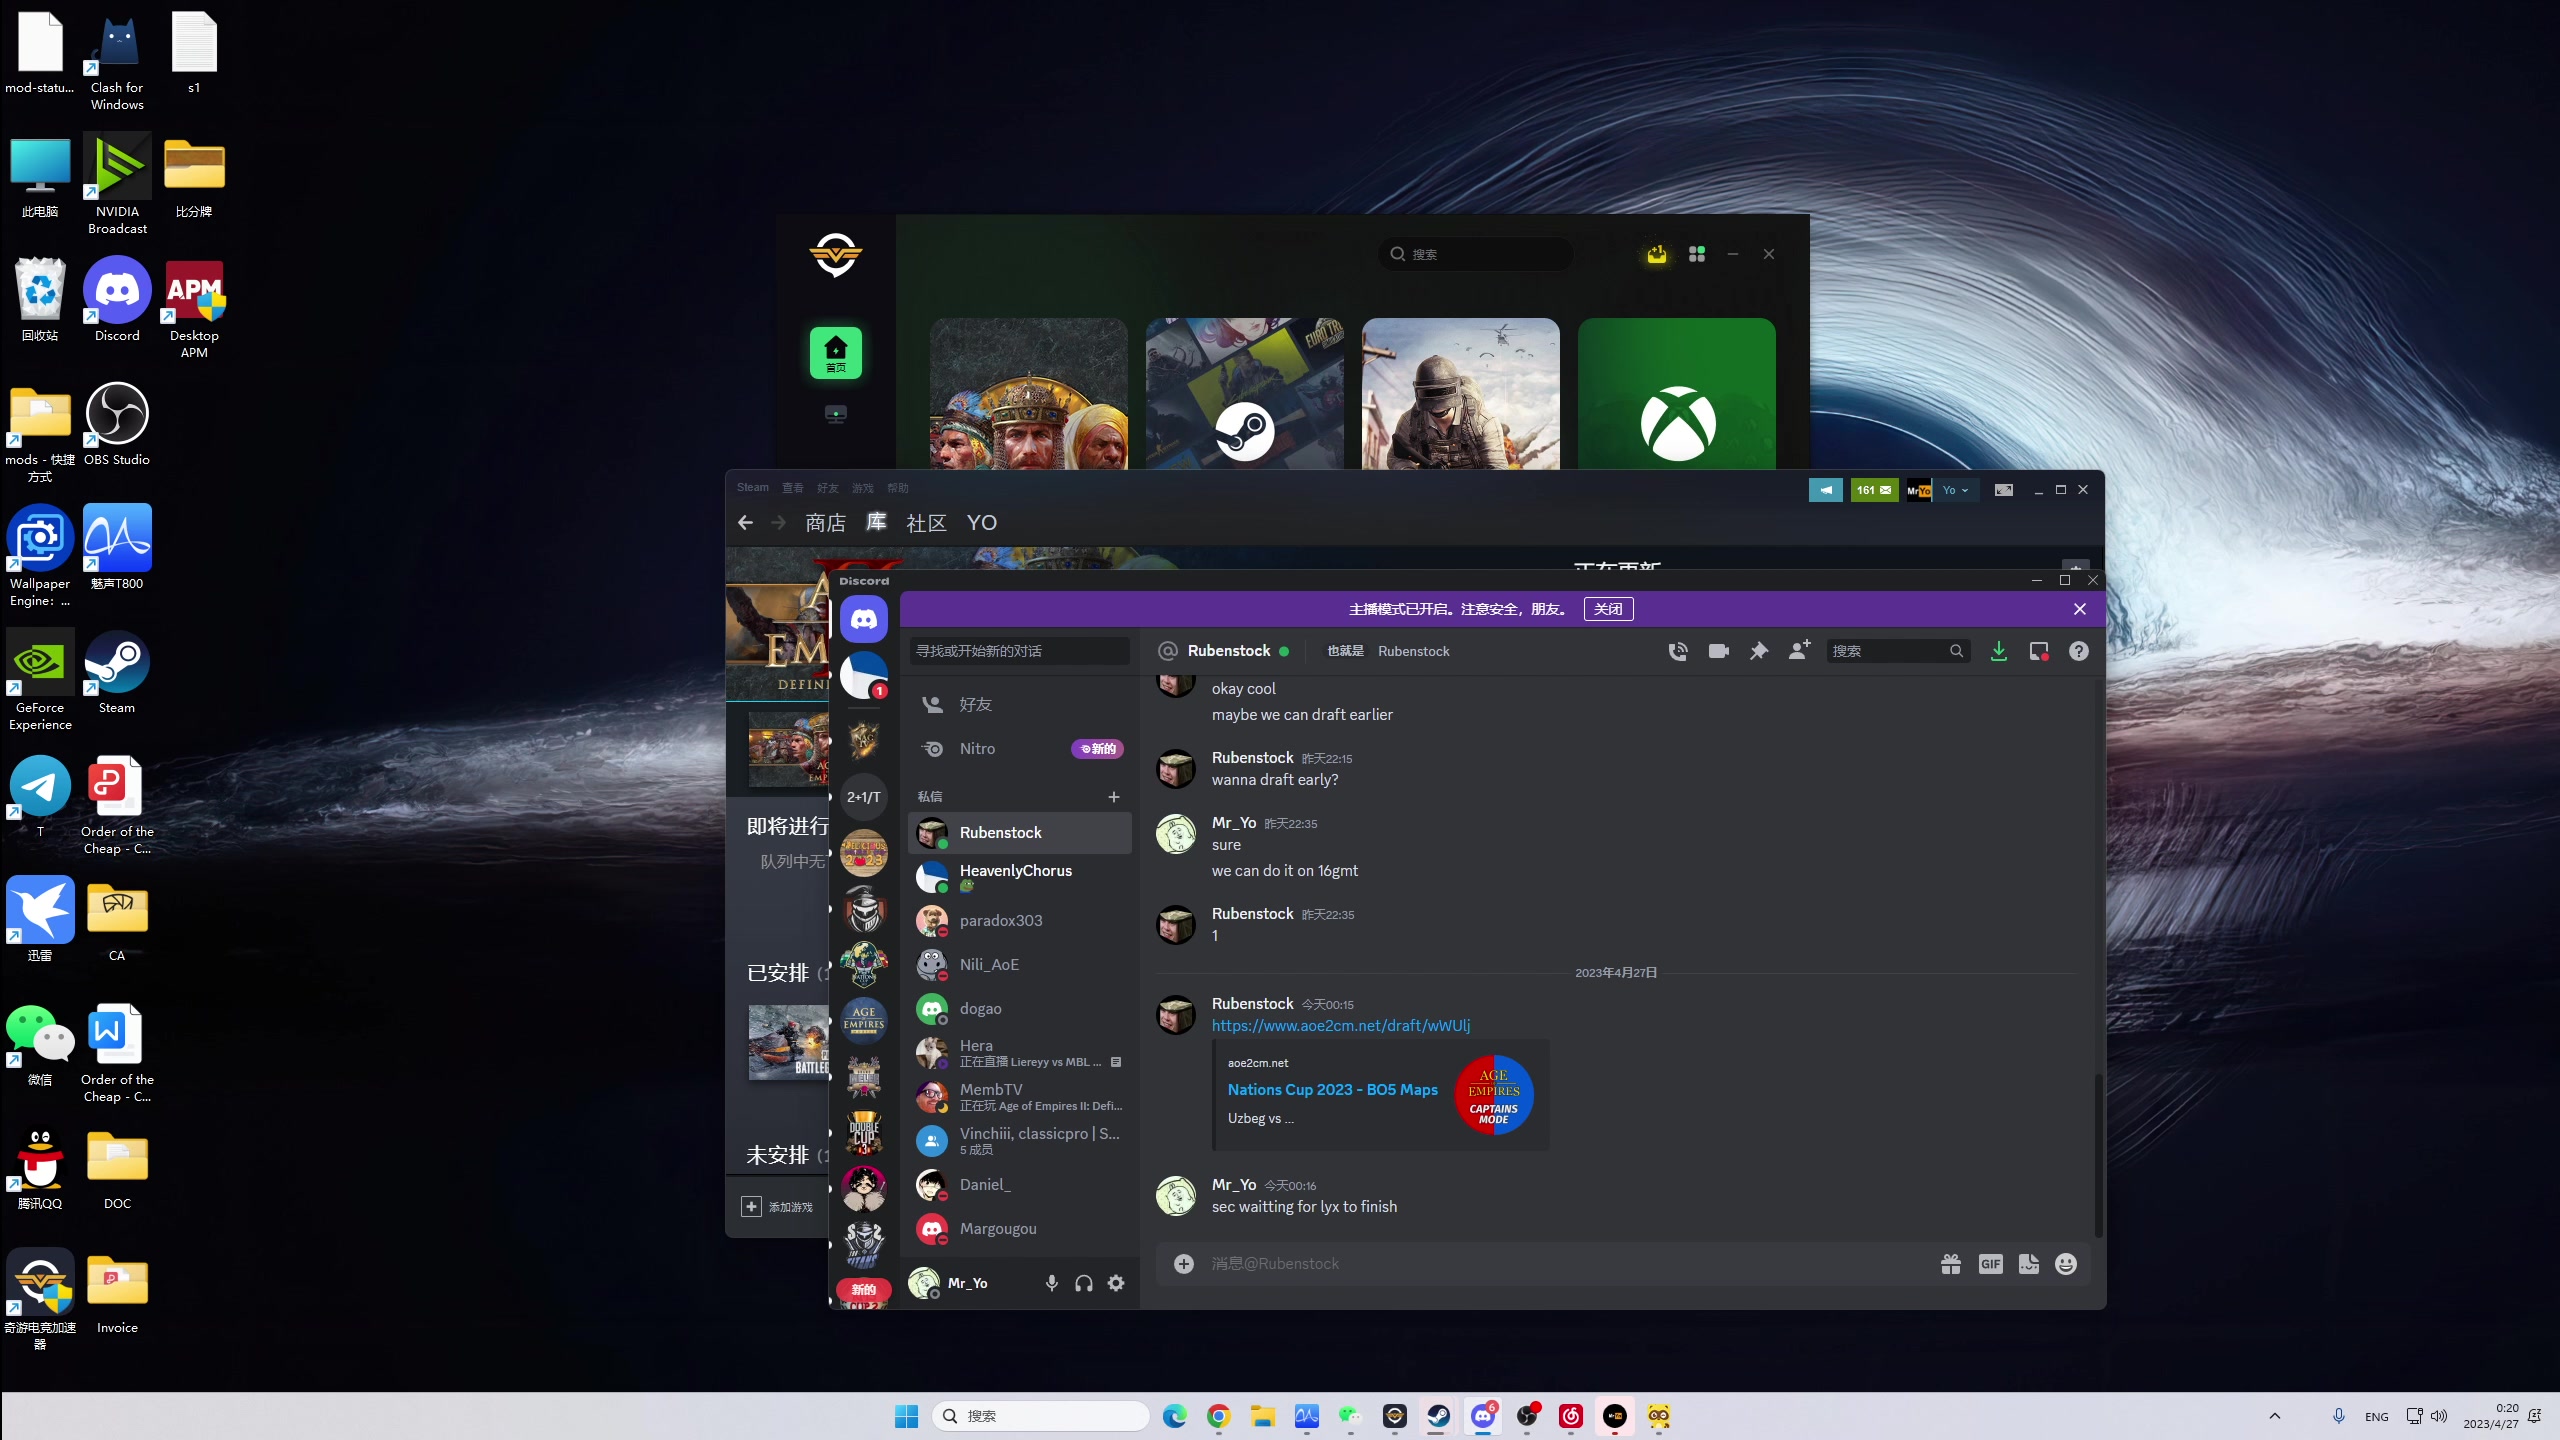Open the Steam 商店 tab
Screen dimensions: 2560x1440
pyautogui.click(x=825, y=523)
